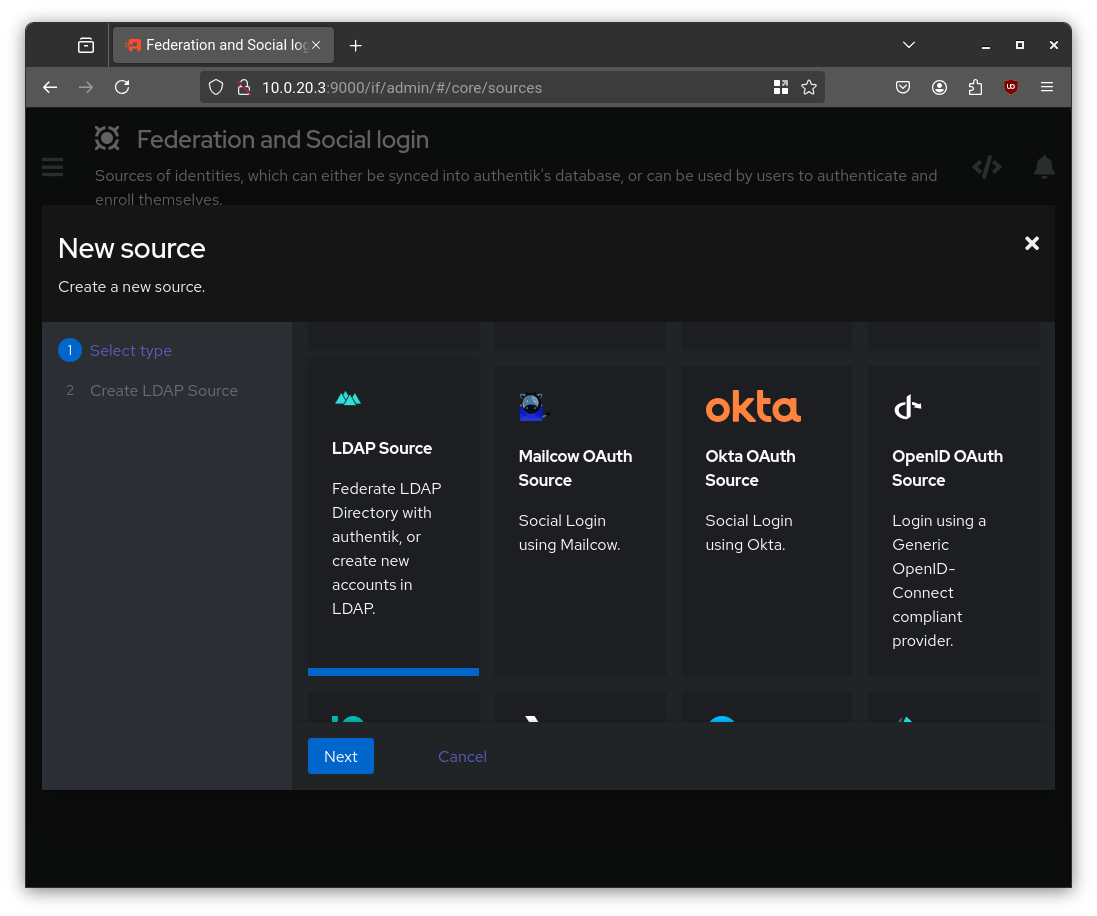Click the browser forward arrow
Image resolution: width=1097 pixels, height=916 pixels.
(86, 87)
